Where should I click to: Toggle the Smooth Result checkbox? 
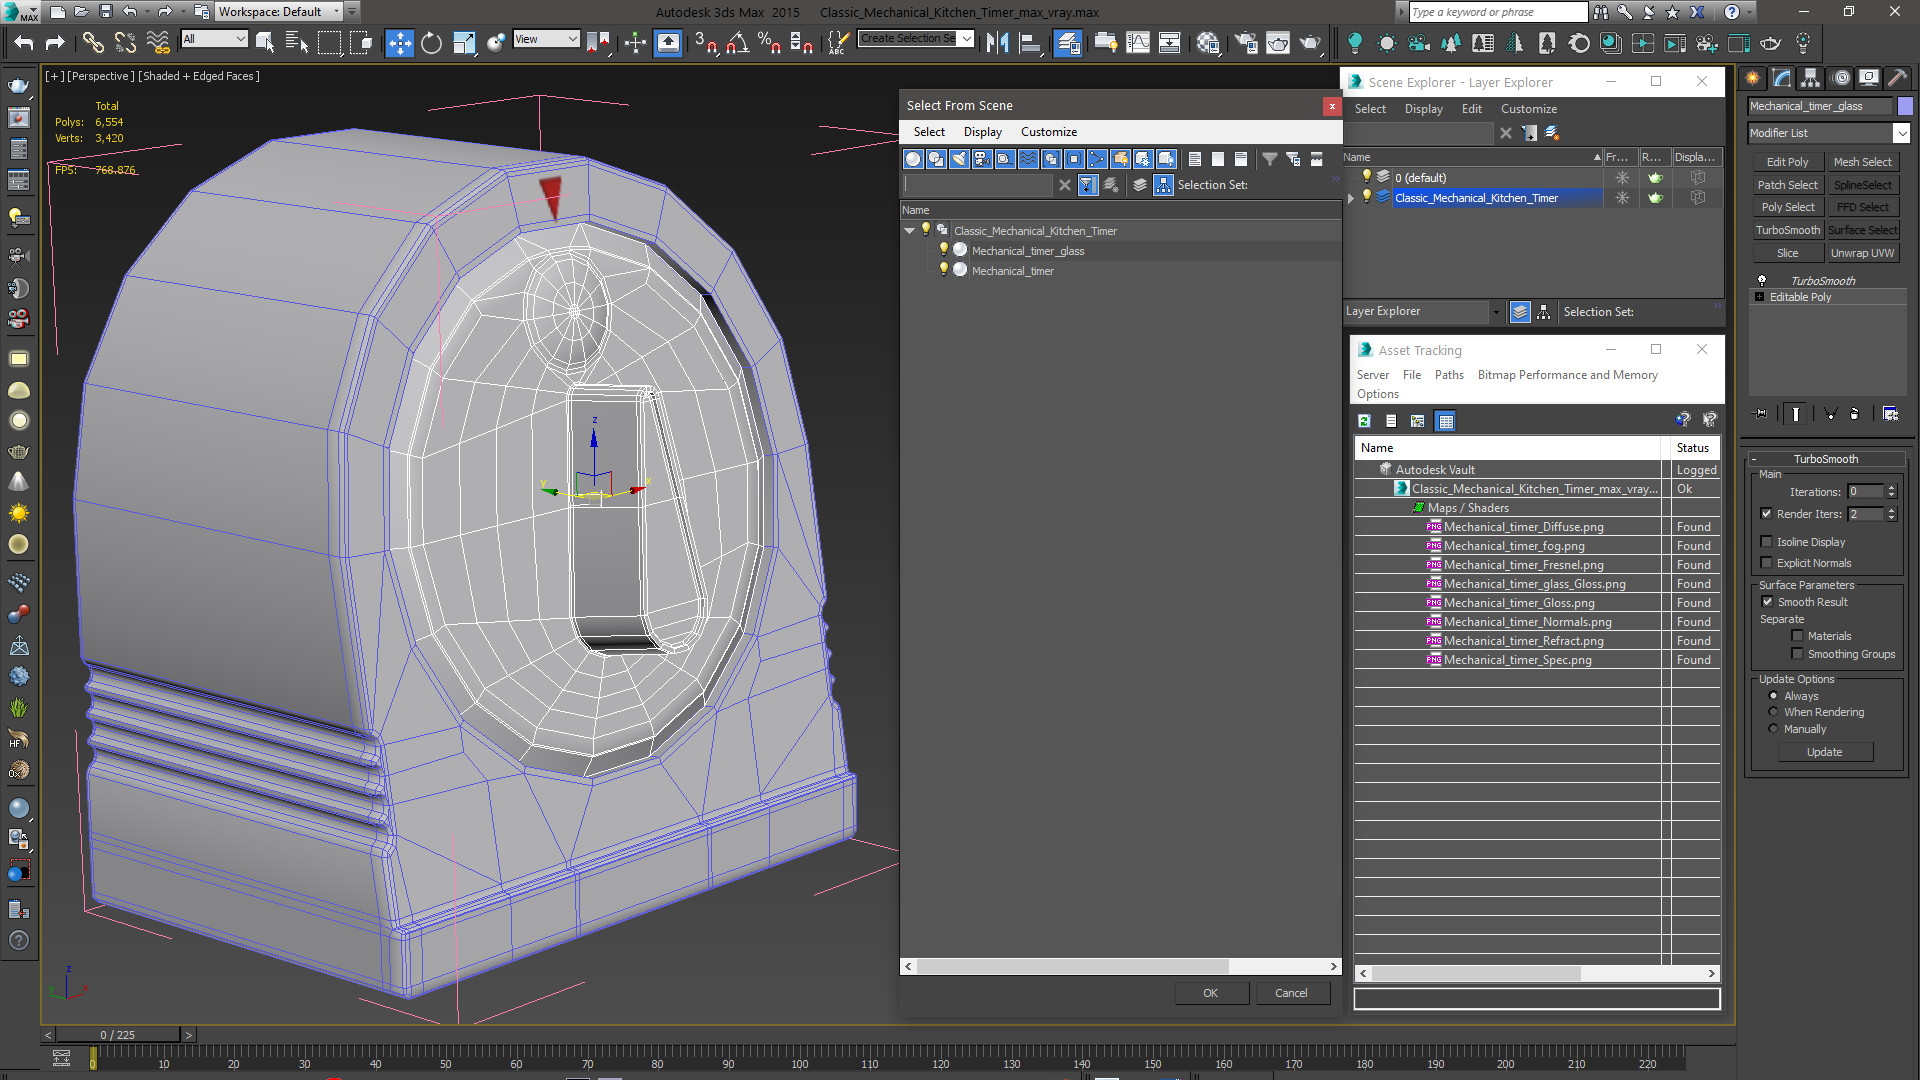click(x=1767, y=602)
